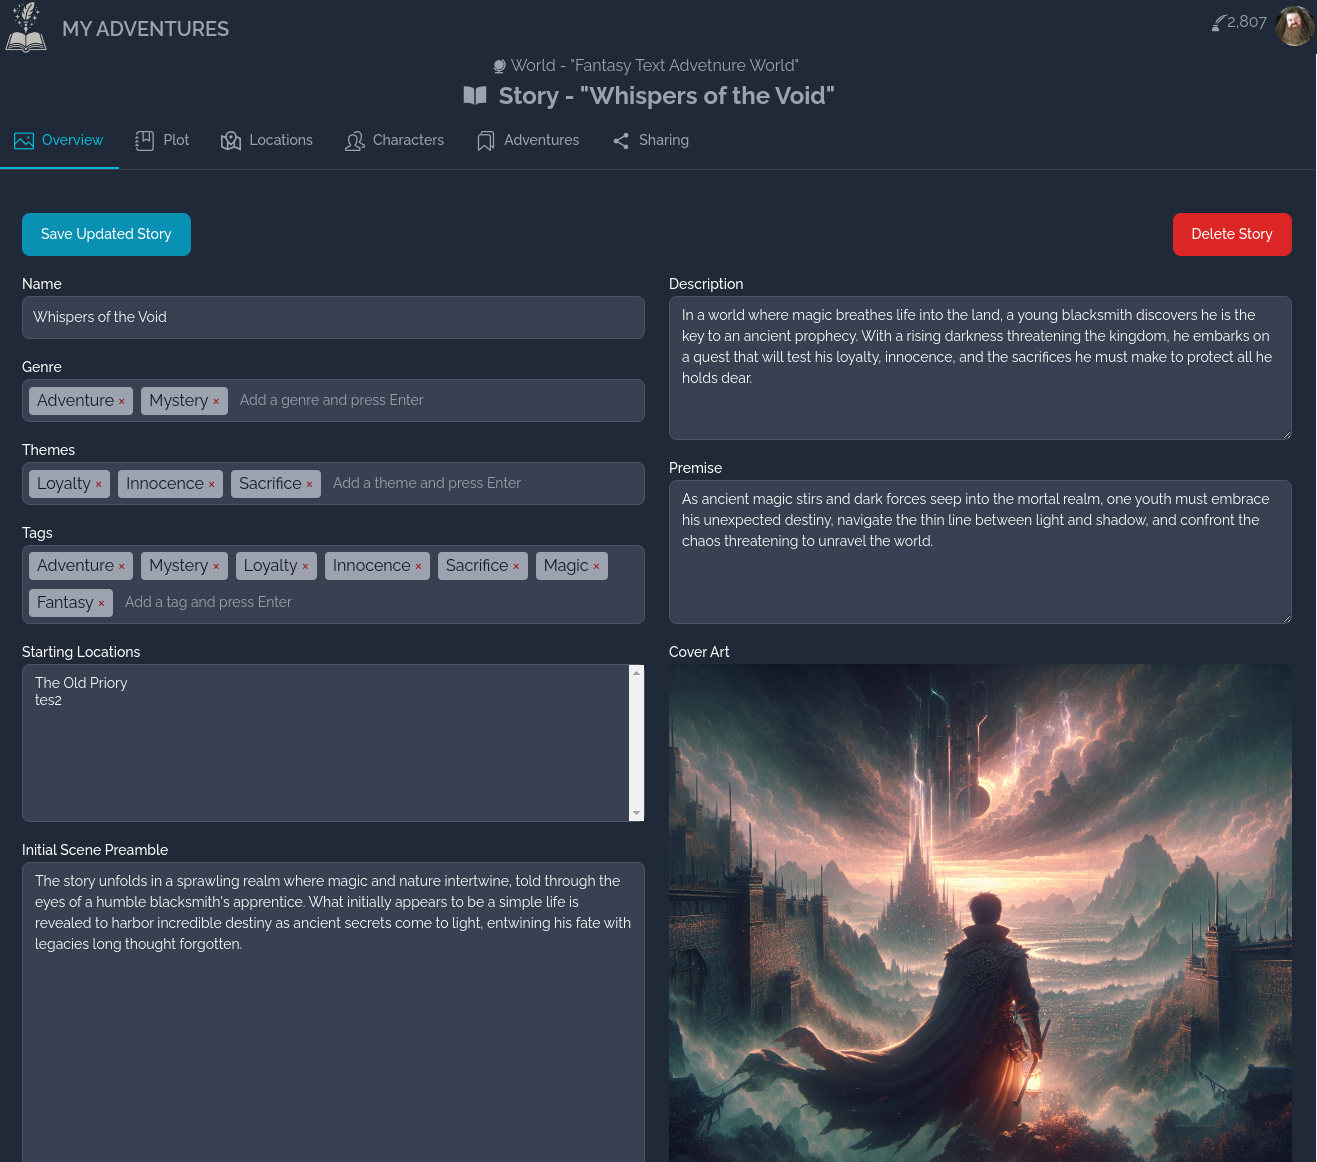Screen dimensions: 1317x1162
Task: Click the Premise resize handle corner
Action: click(x=1286, y=618)
